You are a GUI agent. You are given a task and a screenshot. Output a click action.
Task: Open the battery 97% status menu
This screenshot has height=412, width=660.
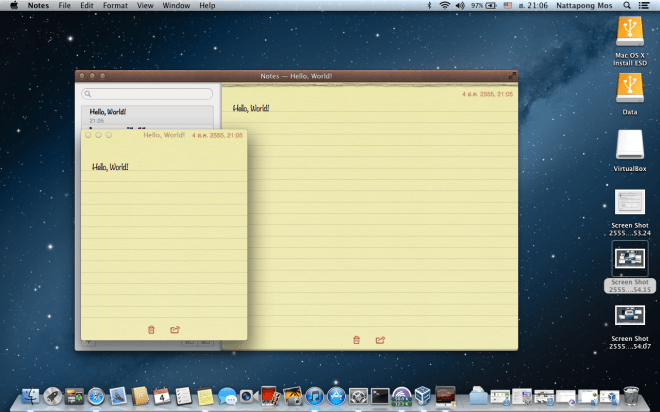click(484, 6)
